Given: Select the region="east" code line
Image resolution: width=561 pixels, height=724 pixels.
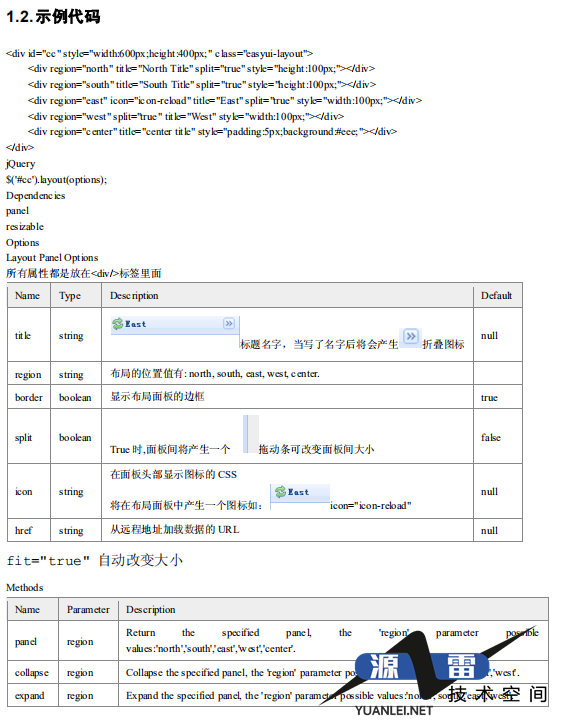Looking at the screenshot, I should (x=224, y=101).
